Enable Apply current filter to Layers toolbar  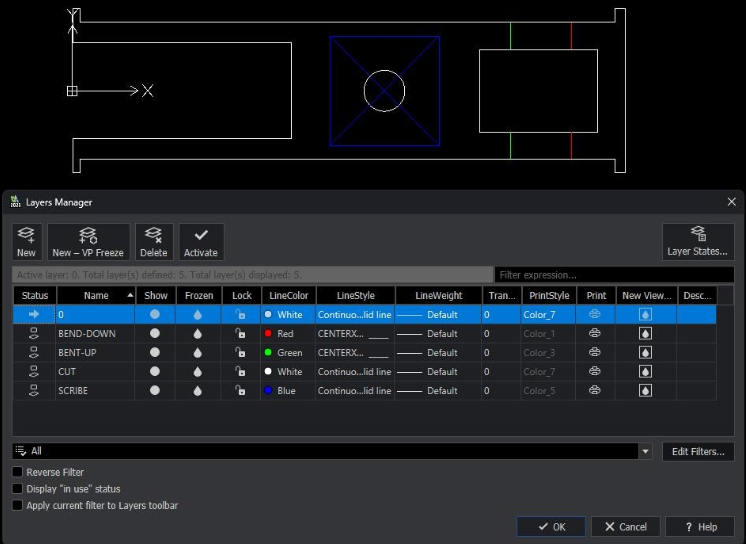pos(18,506)
